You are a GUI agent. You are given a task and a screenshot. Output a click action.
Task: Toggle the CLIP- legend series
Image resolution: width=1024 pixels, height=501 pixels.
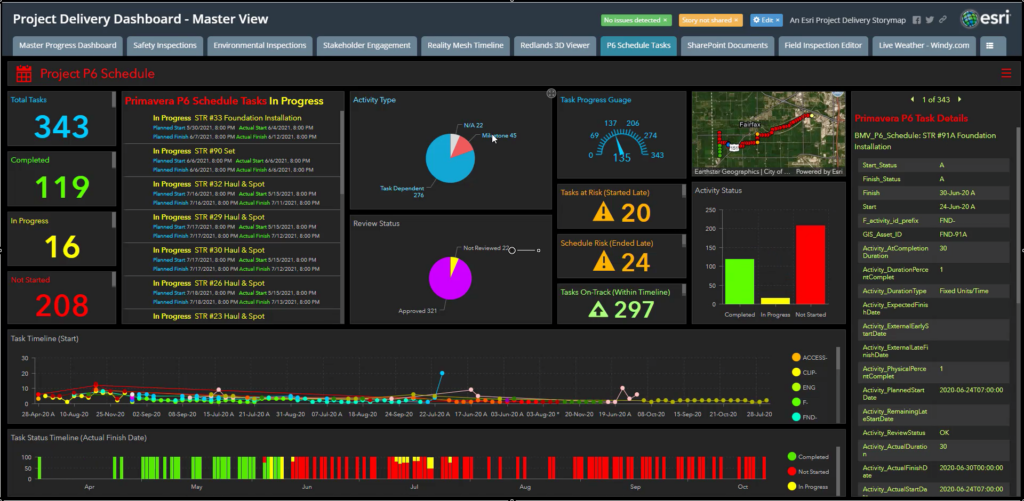(x=805, y=372)
